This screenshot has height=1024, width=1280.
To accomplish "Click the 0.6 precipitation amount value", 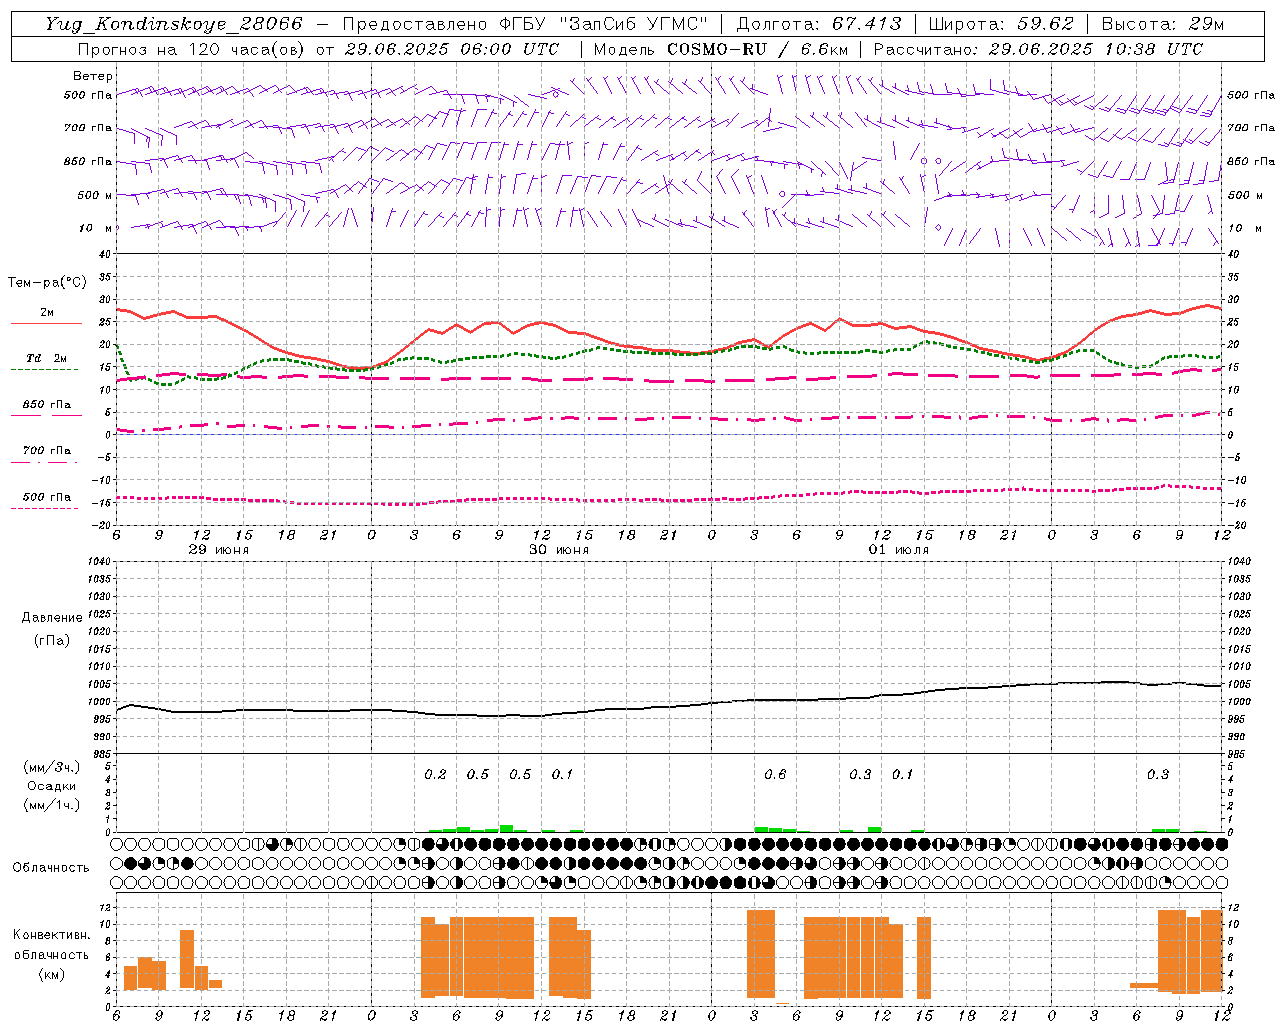I will point(775,775).
